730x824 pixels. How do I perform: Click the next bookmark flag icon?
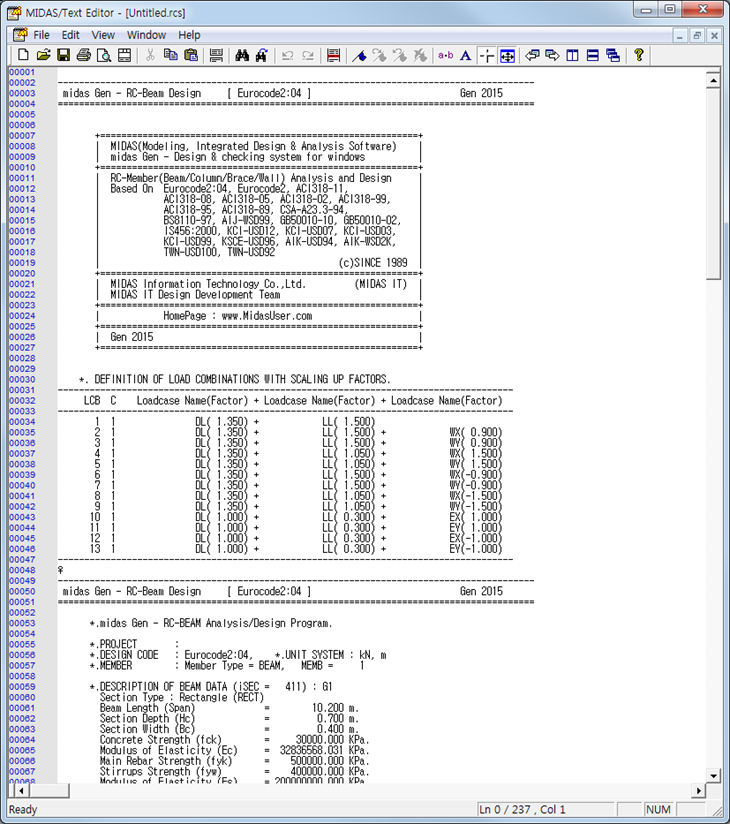(379, 55)
